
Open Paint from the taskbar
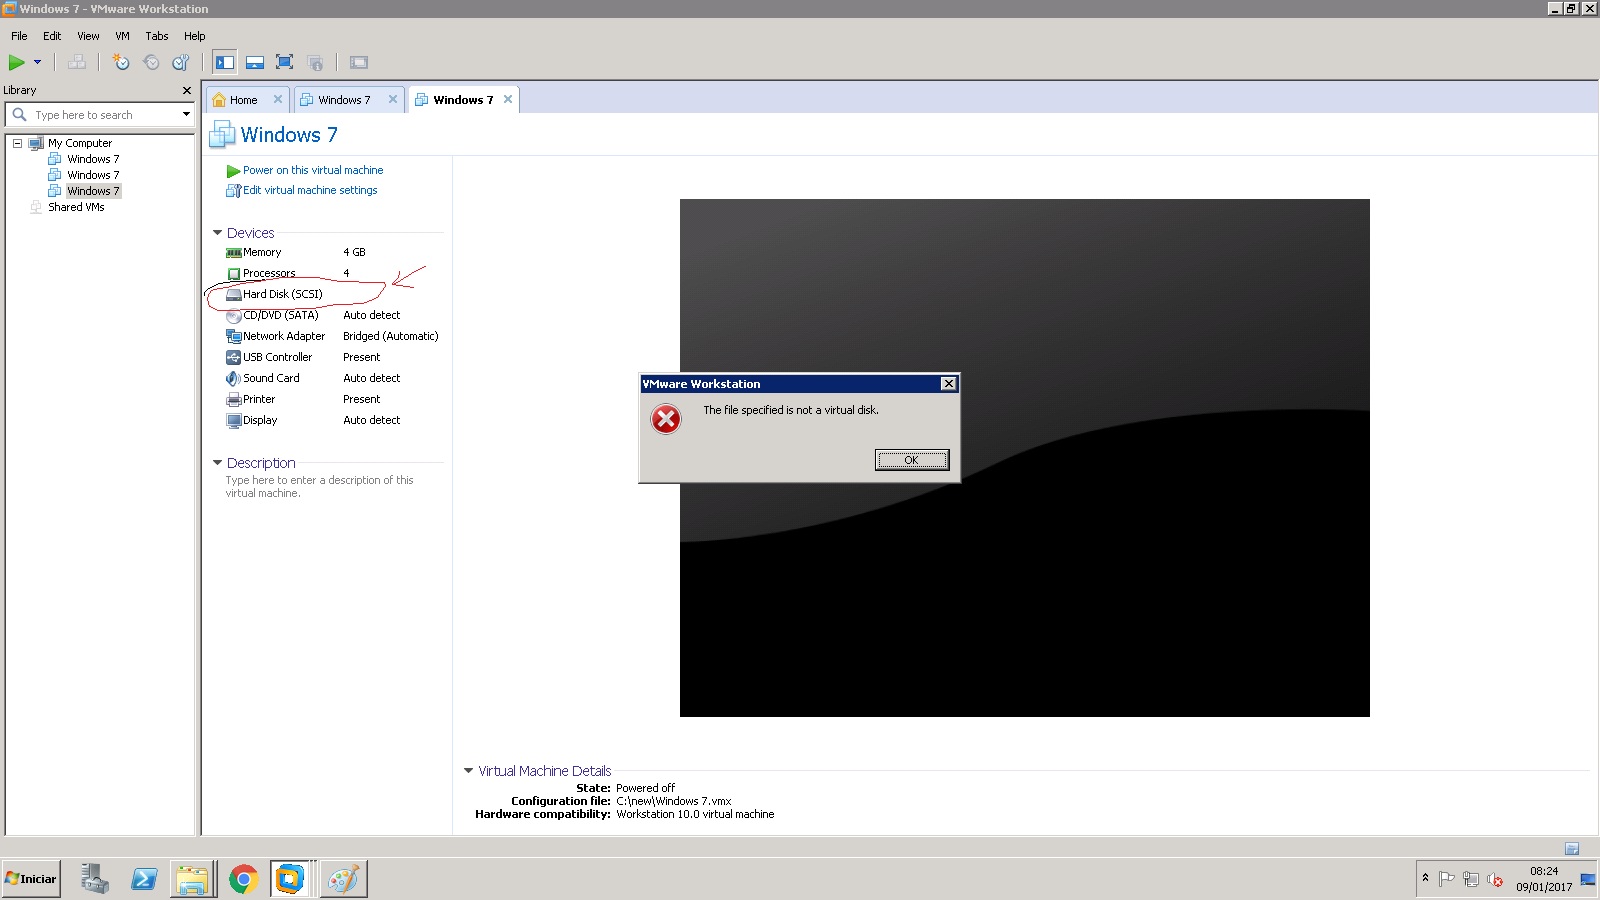(x=343, y=879)
